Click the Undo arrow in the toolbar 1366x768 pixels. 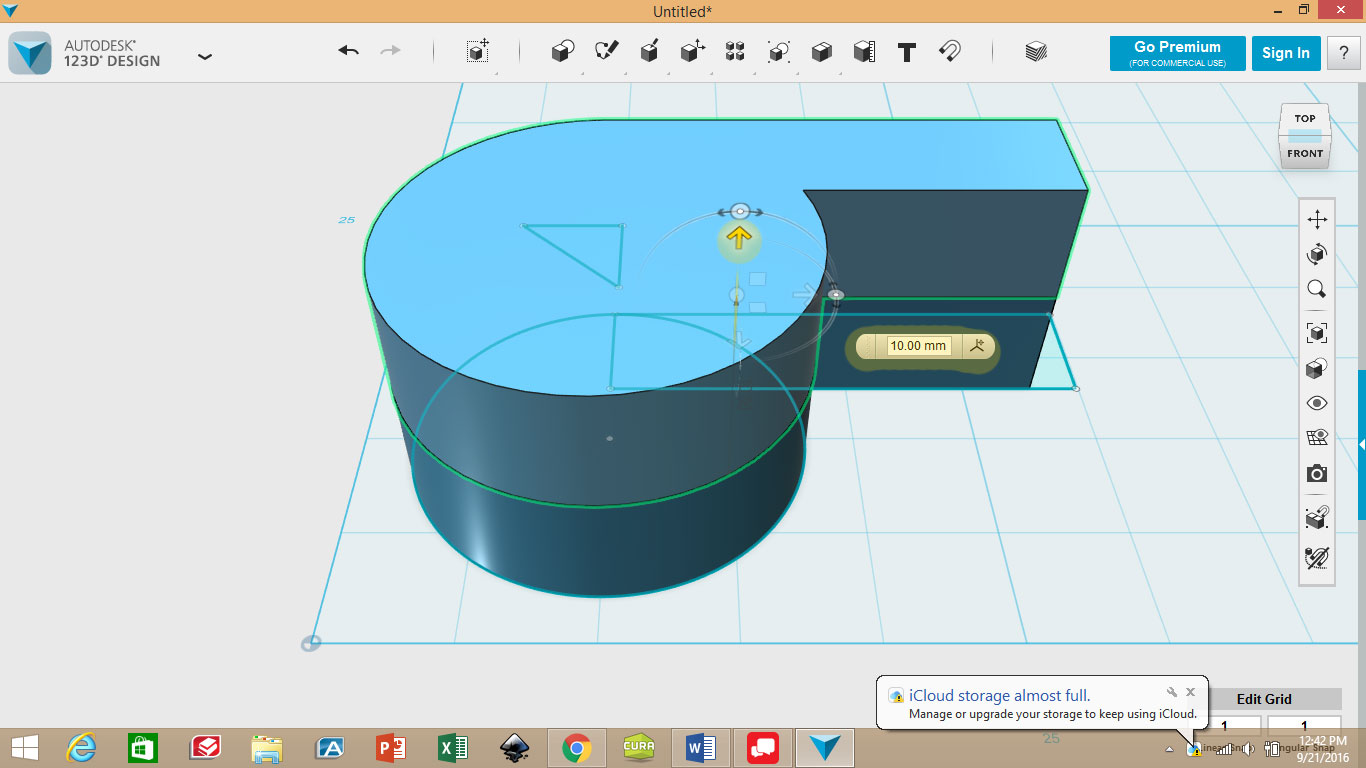click(x=348, y=51)
